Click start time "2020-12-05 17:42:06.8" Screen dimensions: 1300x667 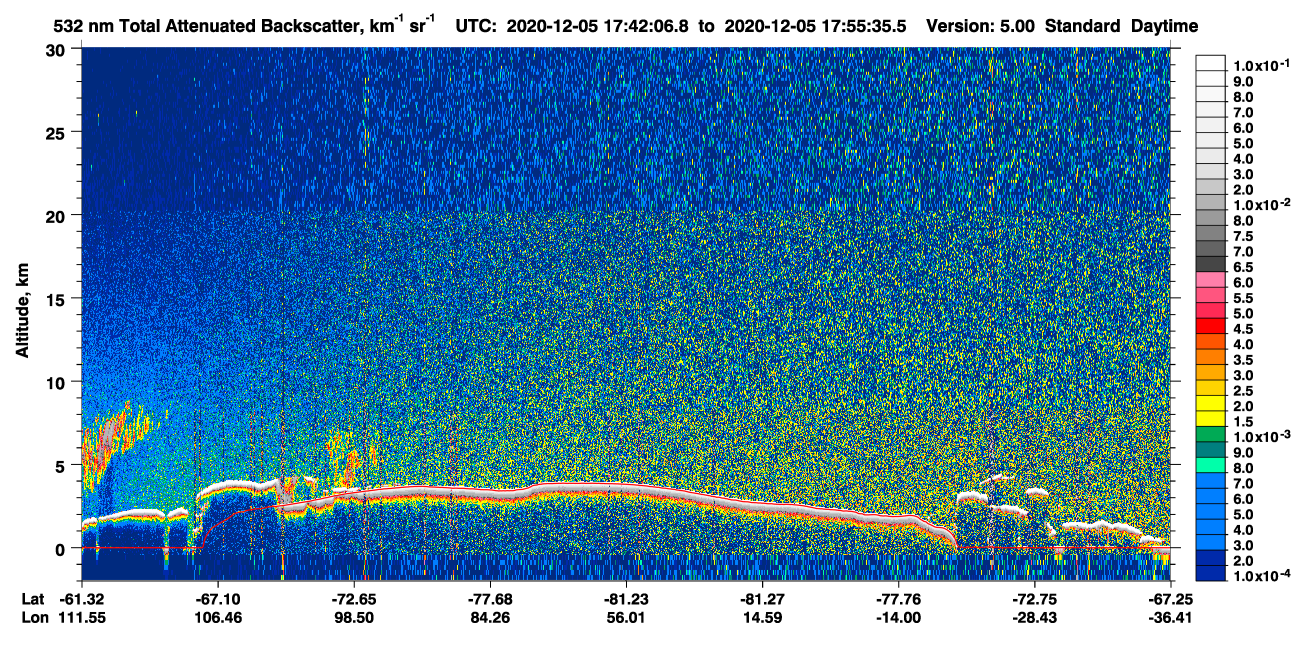click(x=598, y=26)
